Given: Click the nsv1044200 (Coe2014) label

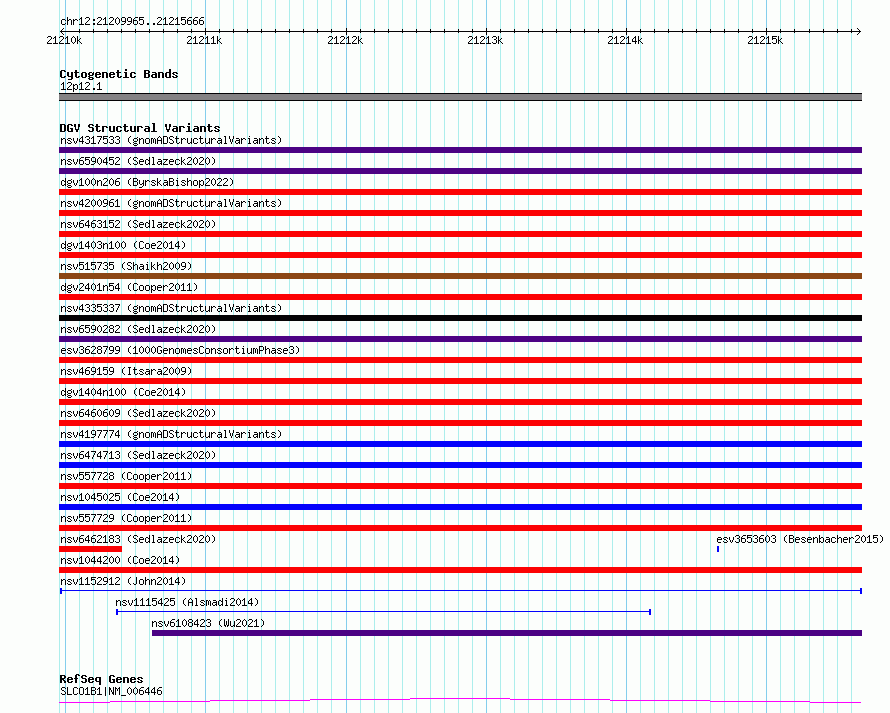Looking at the screenshot, I should [x=120, y=560].
